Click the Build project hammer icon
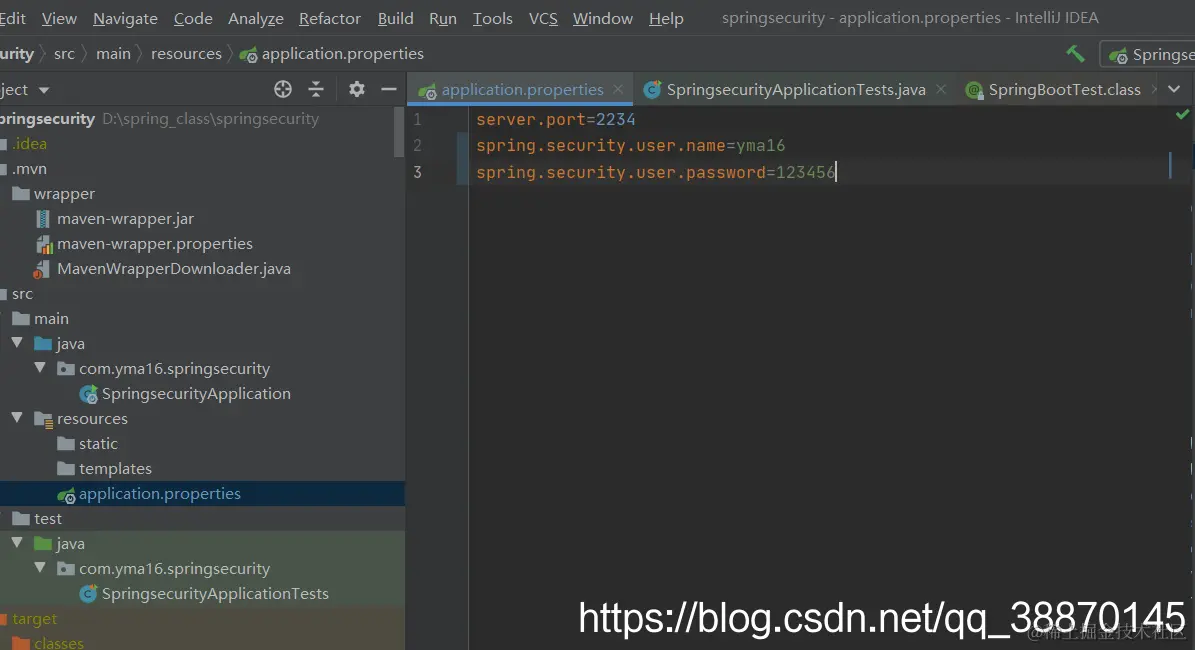 point(1075,53)
